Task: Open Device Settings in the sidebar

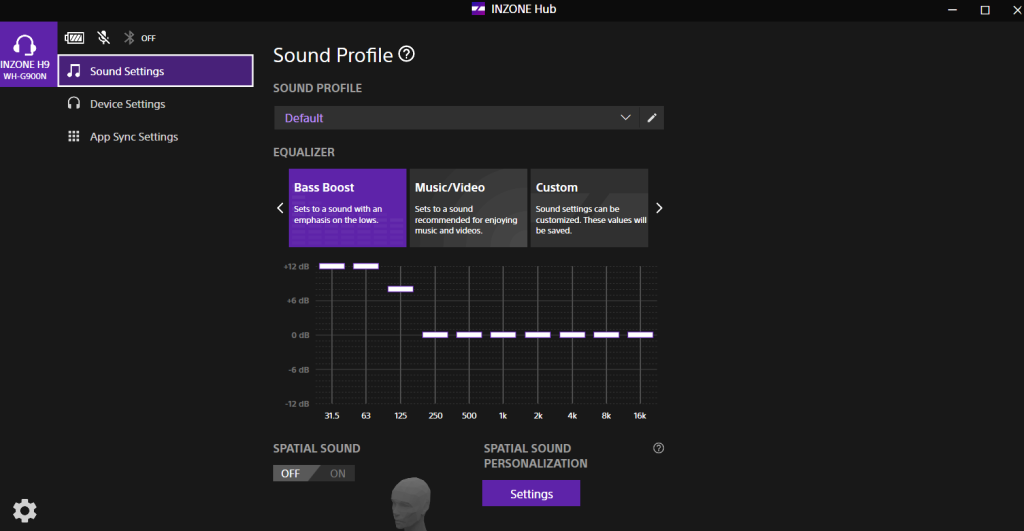Action: tap(127, 104)
